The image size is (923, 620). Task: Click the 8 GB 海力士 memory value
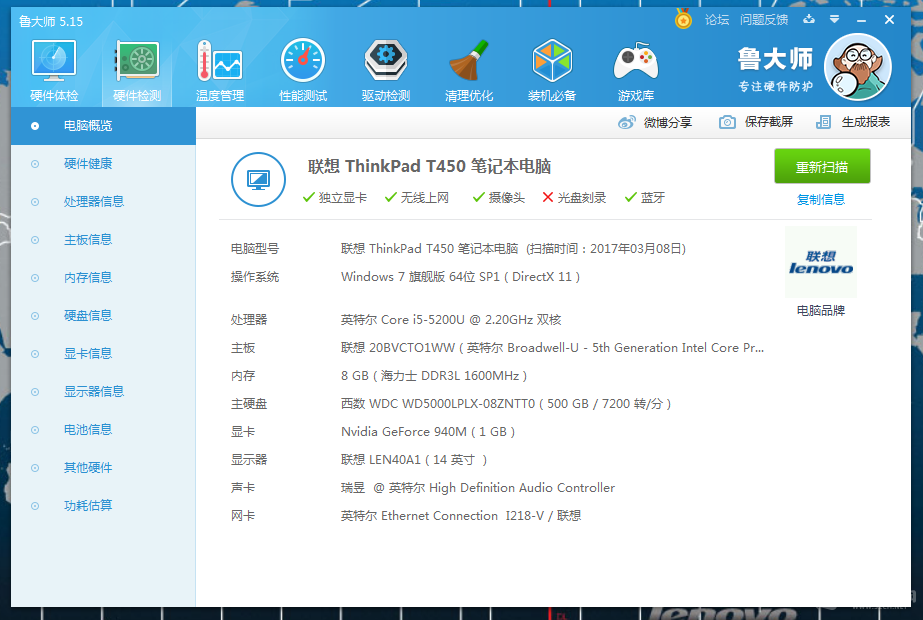(434, 376)
